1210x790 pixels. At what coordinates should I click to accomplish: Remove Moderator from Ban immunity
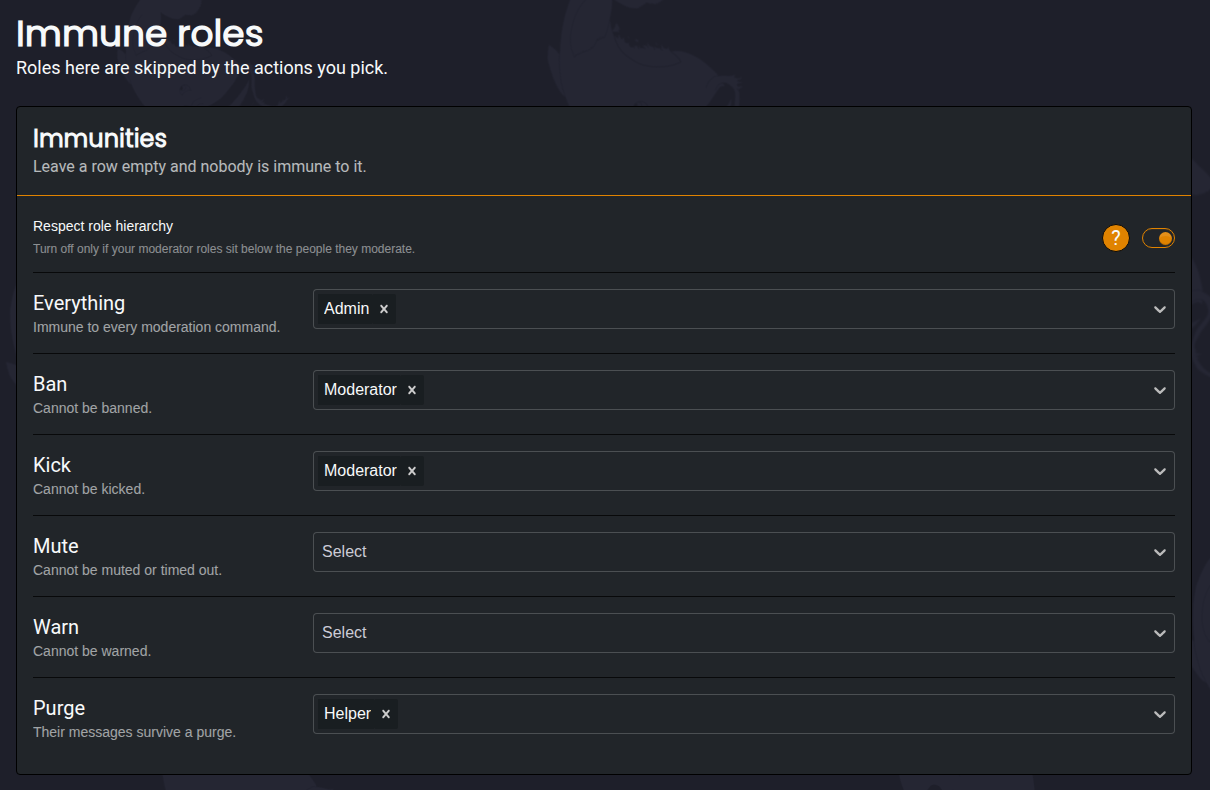412,390
